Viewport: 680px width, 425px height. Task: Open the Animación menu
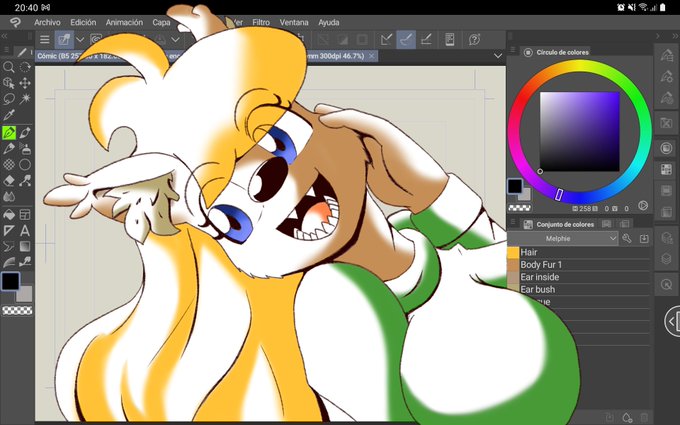pyautogui.click(x=124, y=23)
